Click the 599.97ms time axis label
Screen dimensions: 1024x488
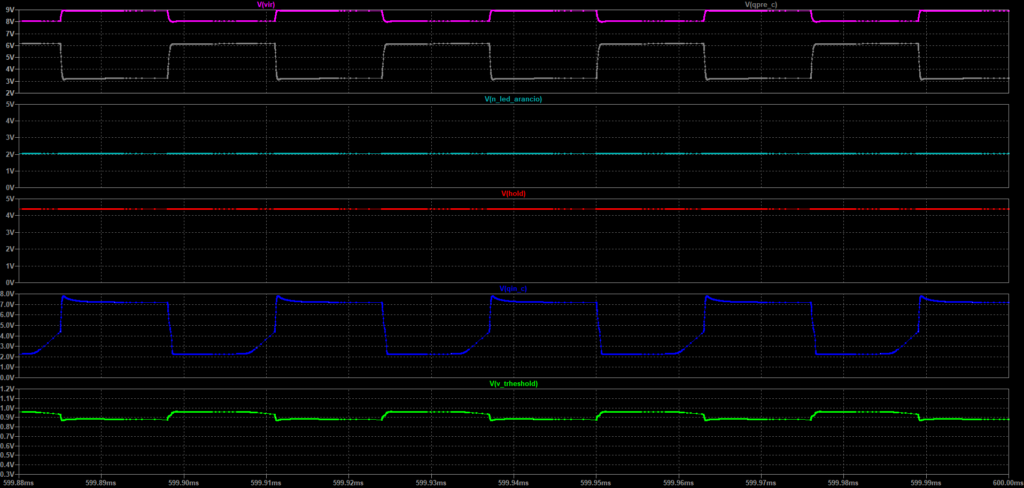click(x=761, y=482)
